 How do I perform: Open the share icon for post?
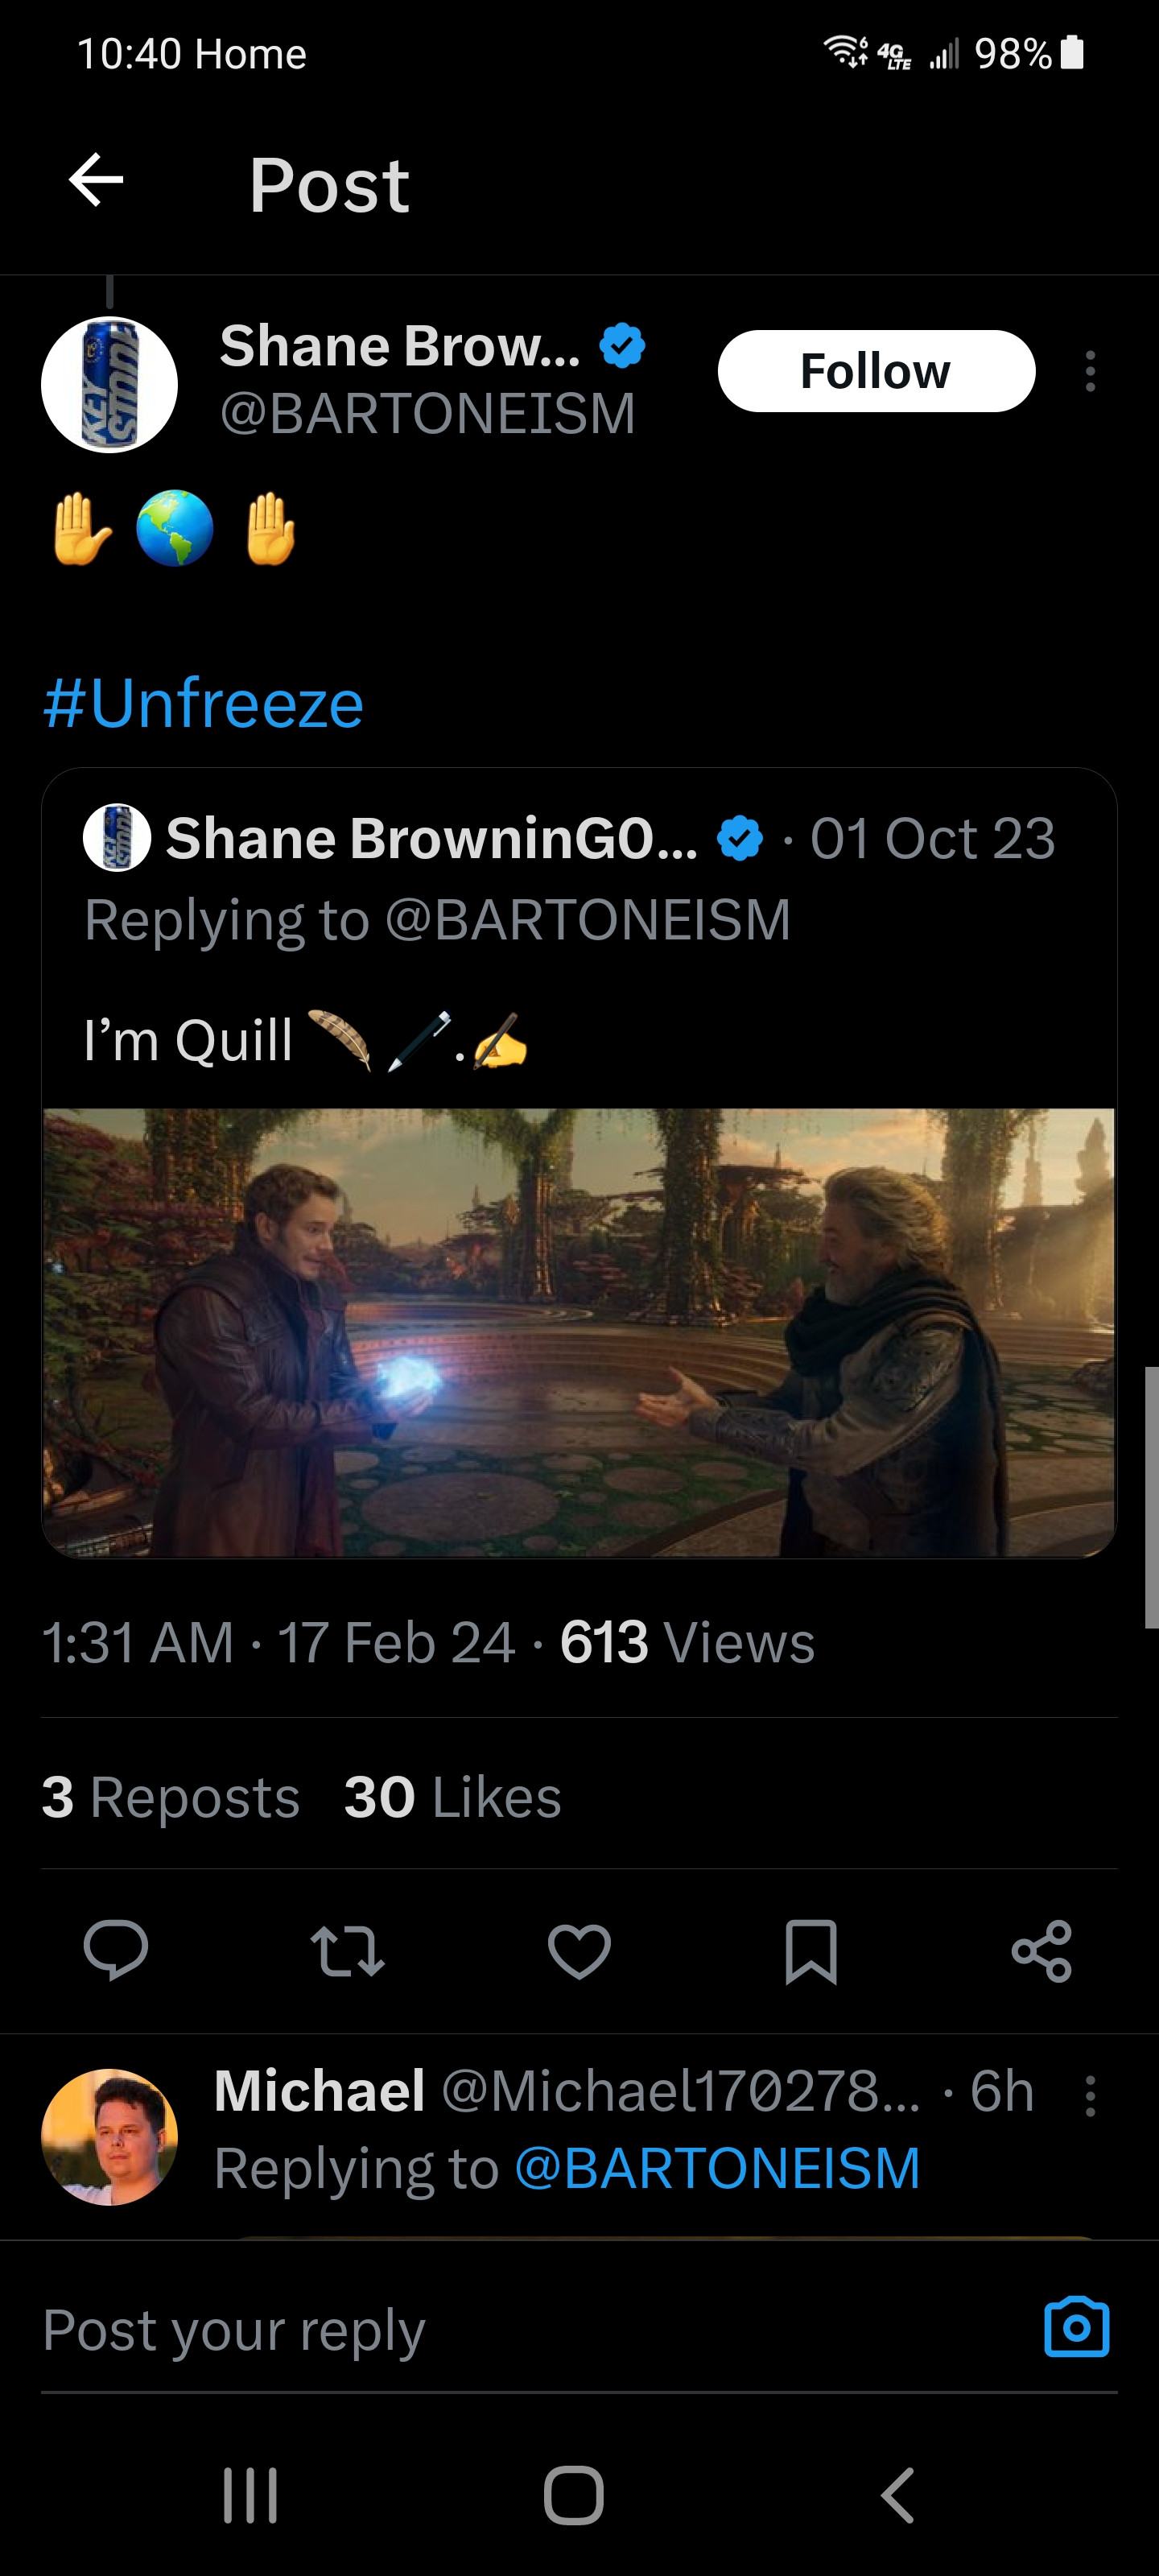click(x=1042, y=1950)
